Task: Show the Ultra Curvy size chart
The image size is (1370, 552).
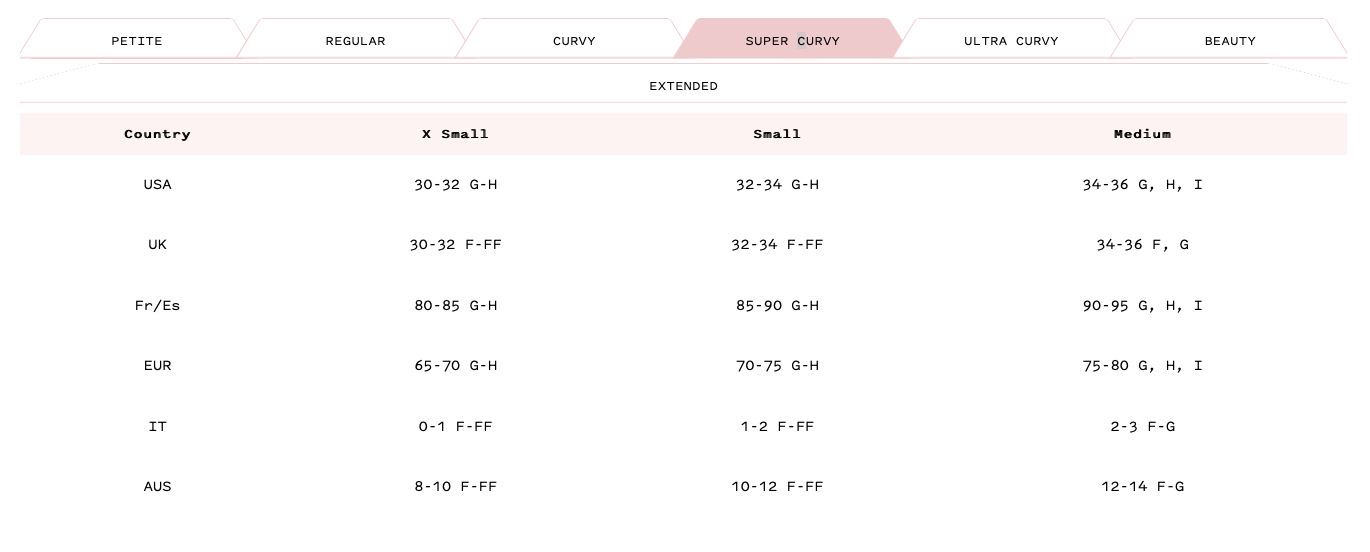Action: [1011, 41]
